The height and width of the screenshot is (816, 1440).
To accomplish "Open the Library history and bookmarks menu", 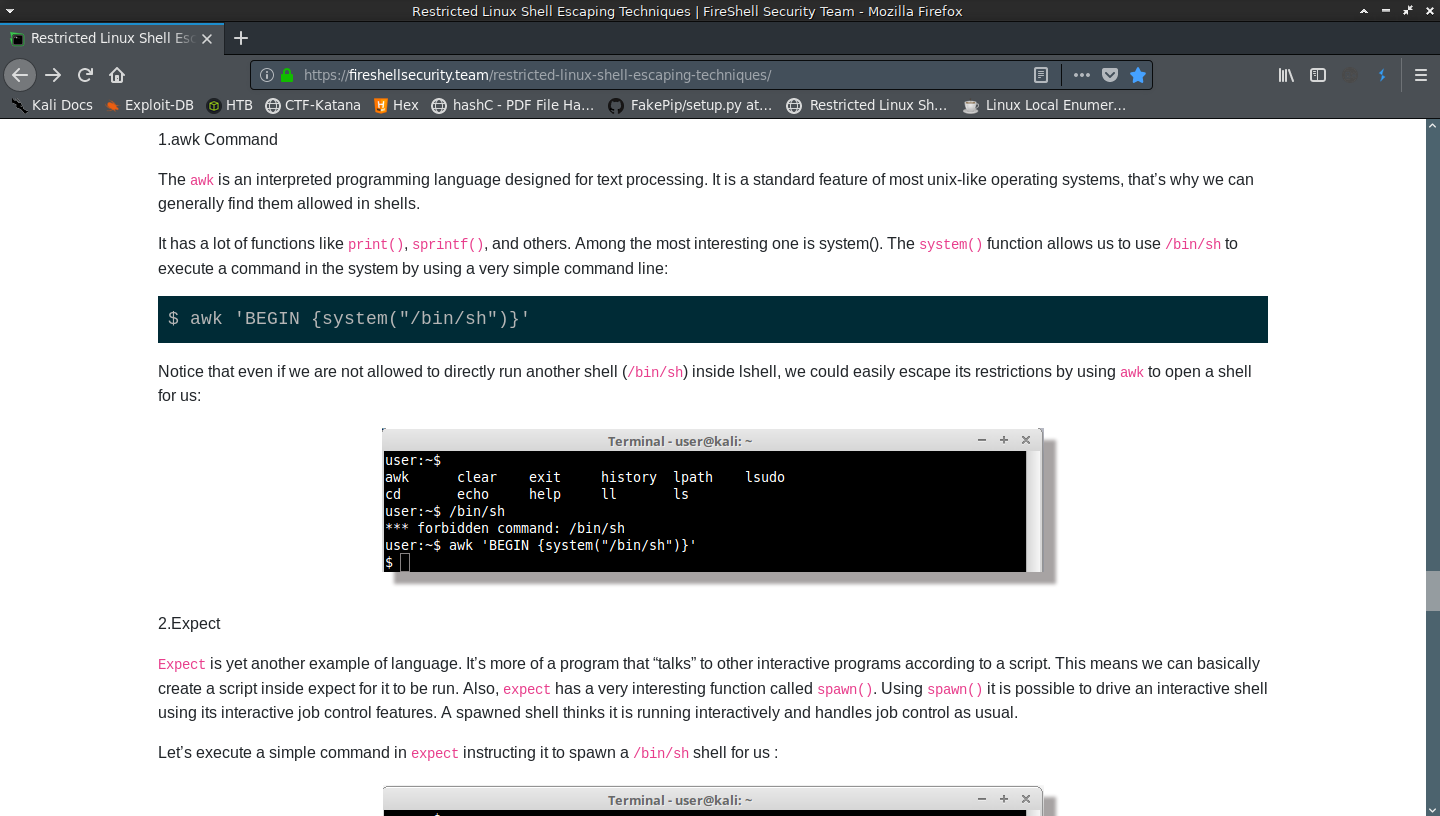I will pyautogui.click(x=1287, y=75).
